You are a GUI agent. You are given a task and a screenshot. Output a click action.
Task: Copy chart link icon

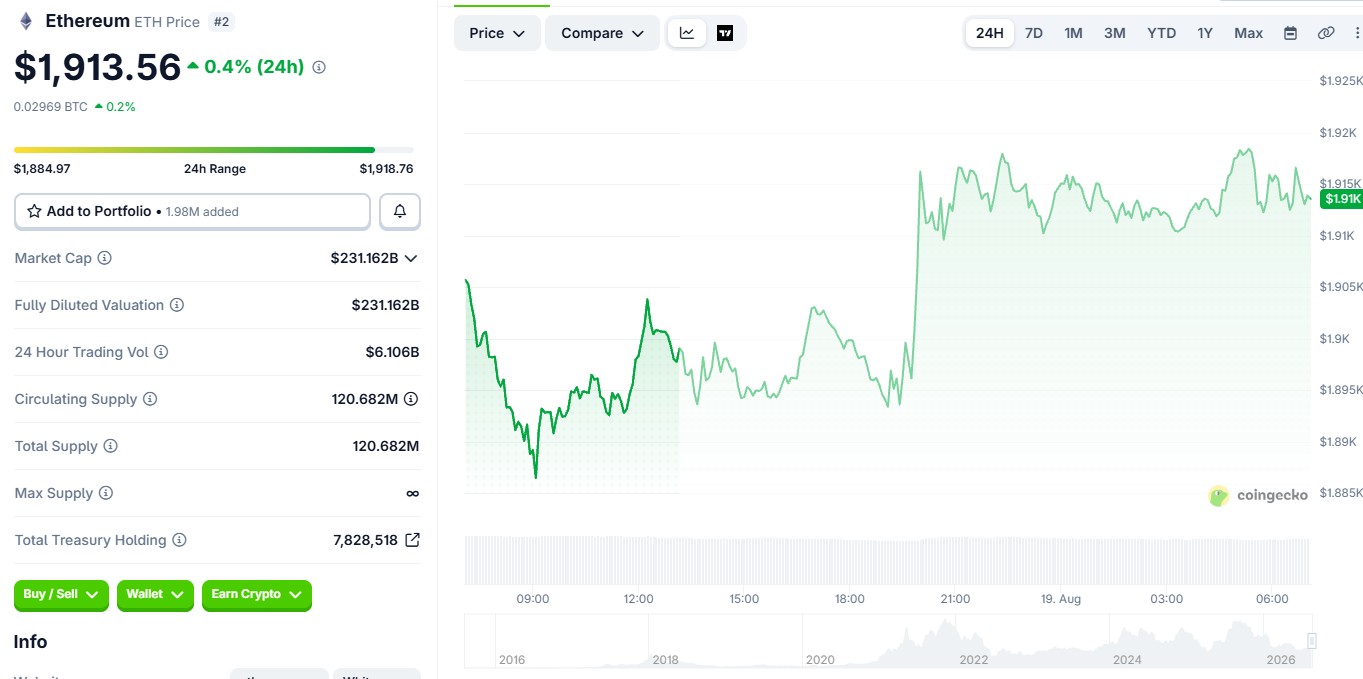pos(1326,33)
